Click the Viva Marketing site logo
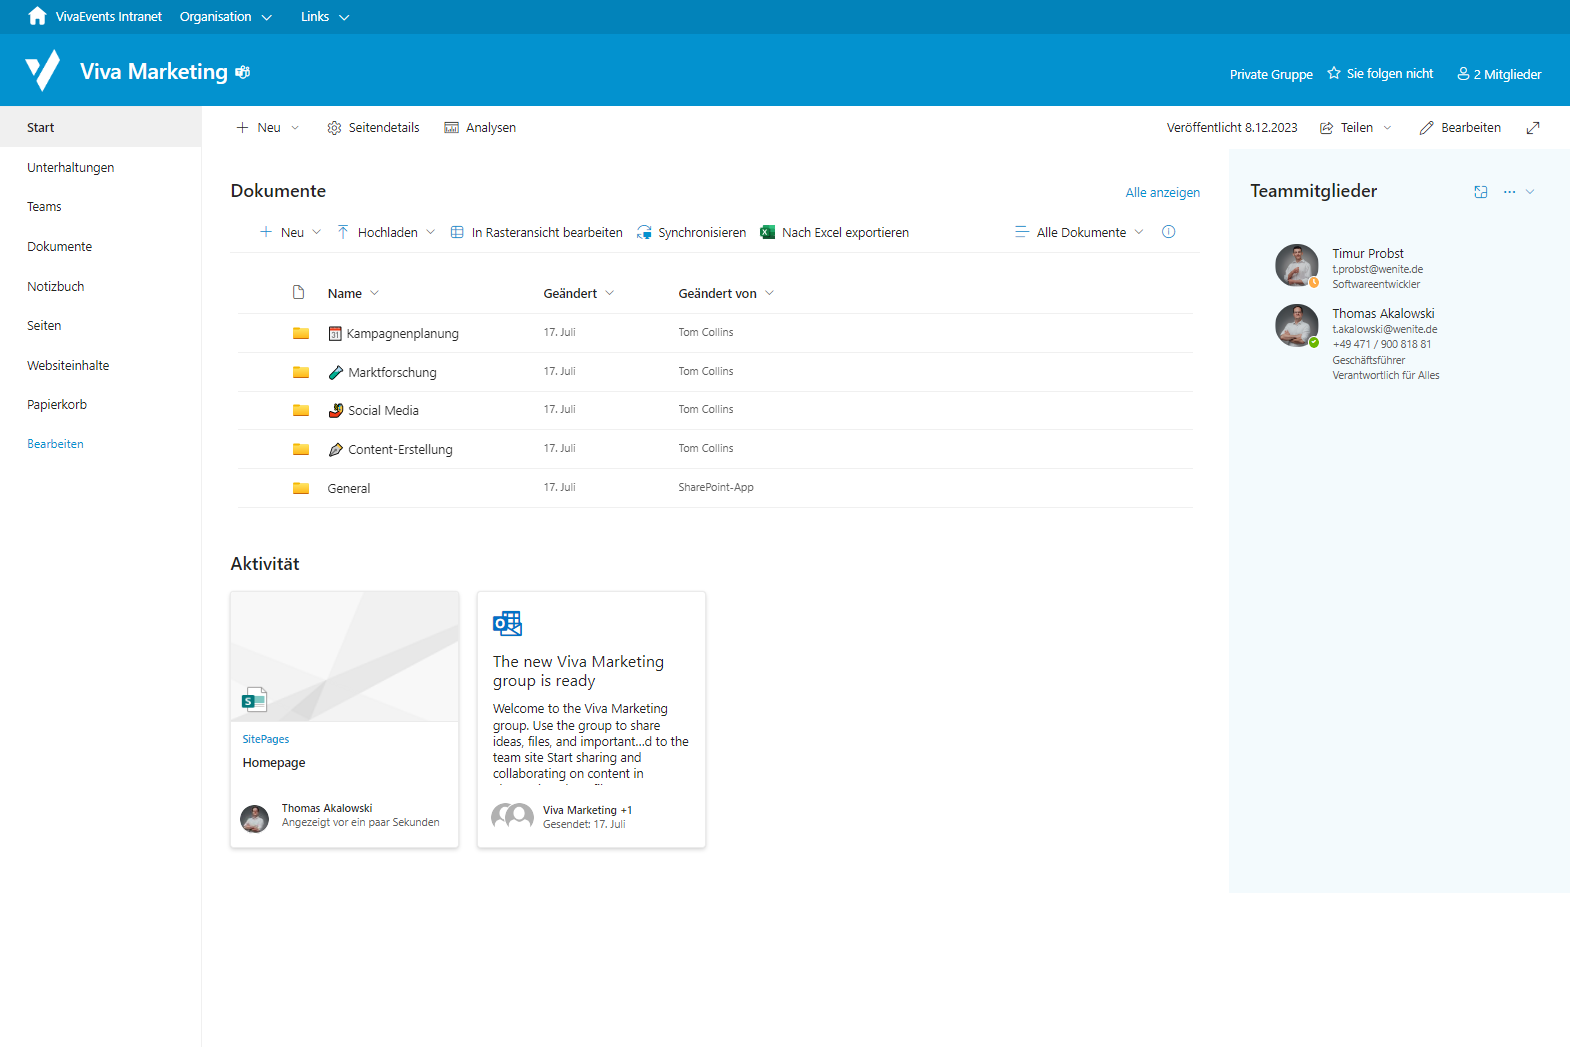 pyautogui.click(x=43, y=71)
